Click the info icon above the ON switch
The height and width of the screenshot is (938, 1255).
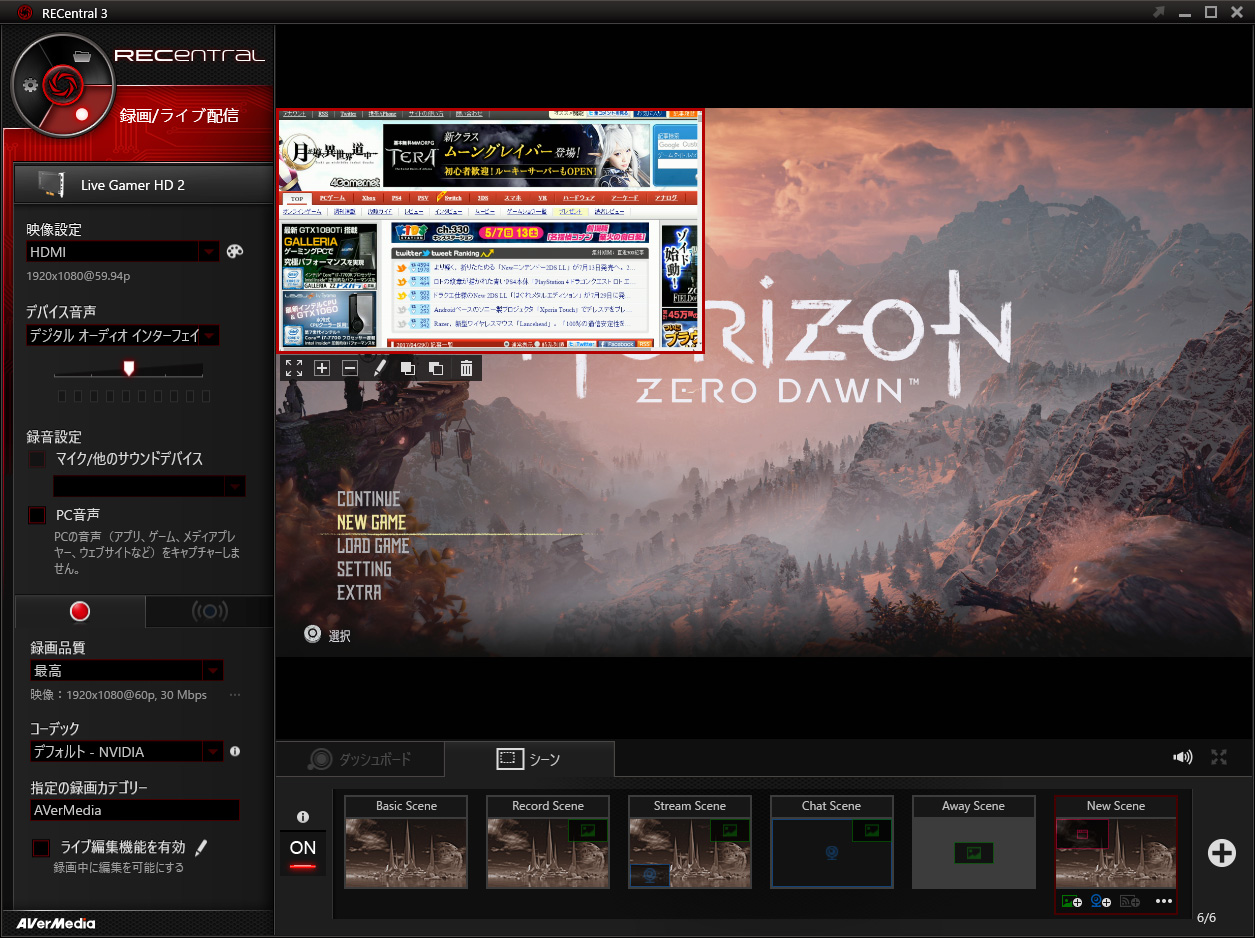pos(303,817)
